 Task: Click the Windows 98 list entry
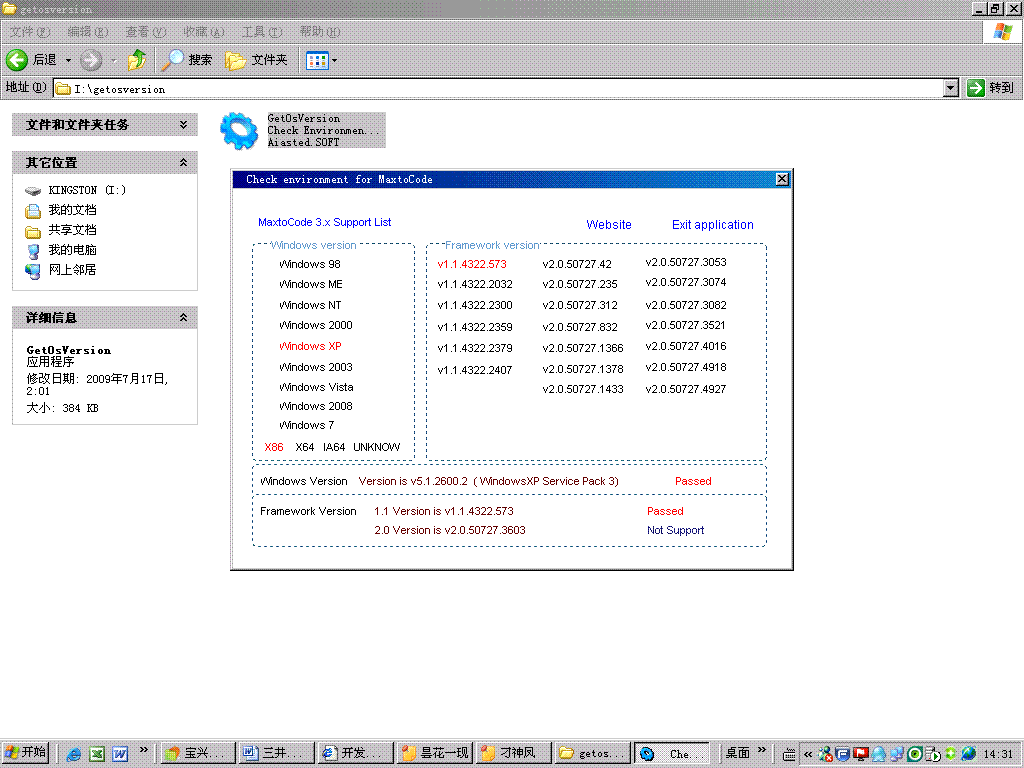tap(310, 264)
